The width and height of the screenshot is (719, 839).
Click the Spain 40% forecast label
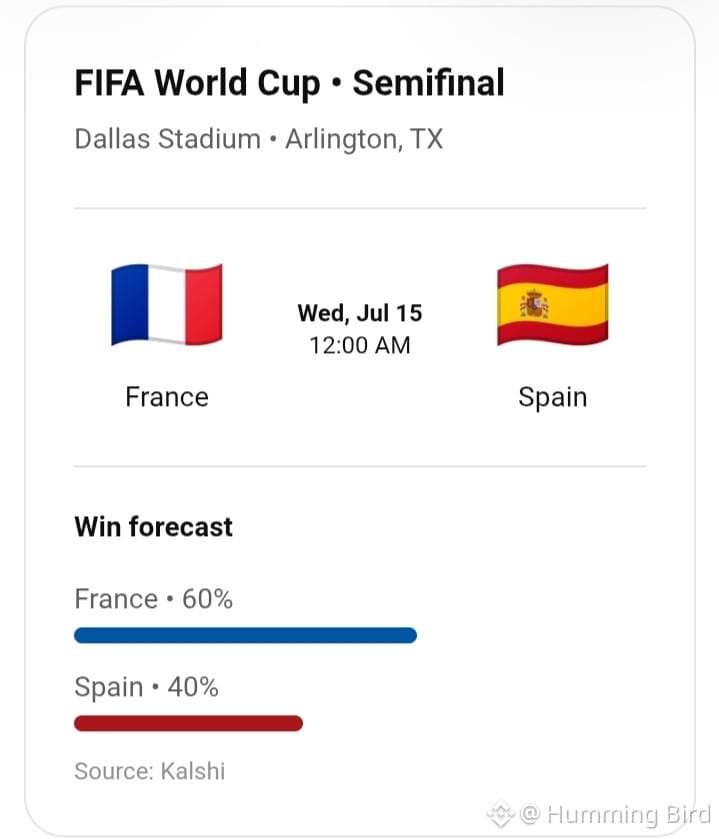147,687
